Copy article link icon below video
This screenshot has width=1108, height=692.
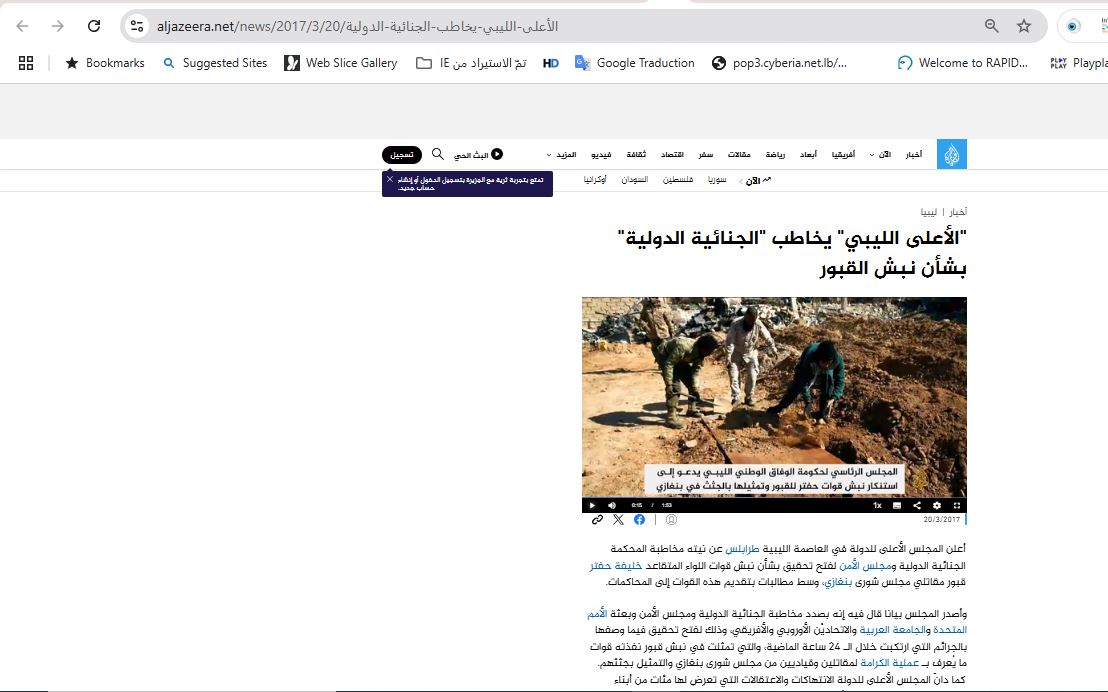pyautogui.click(x=597, y=520)
